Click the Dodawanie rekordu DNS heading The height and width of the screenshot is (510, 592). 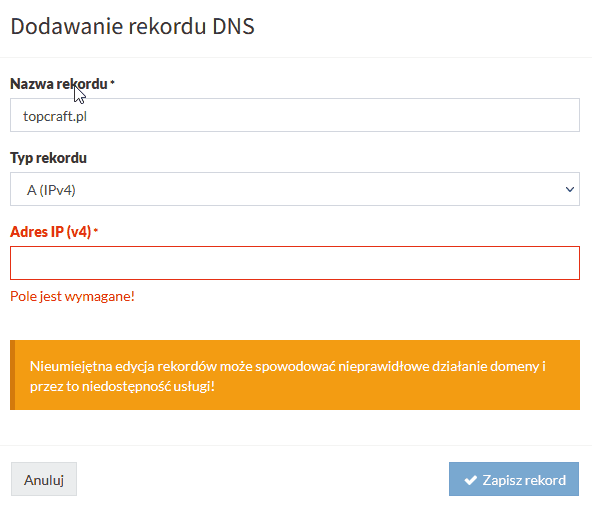133,26
